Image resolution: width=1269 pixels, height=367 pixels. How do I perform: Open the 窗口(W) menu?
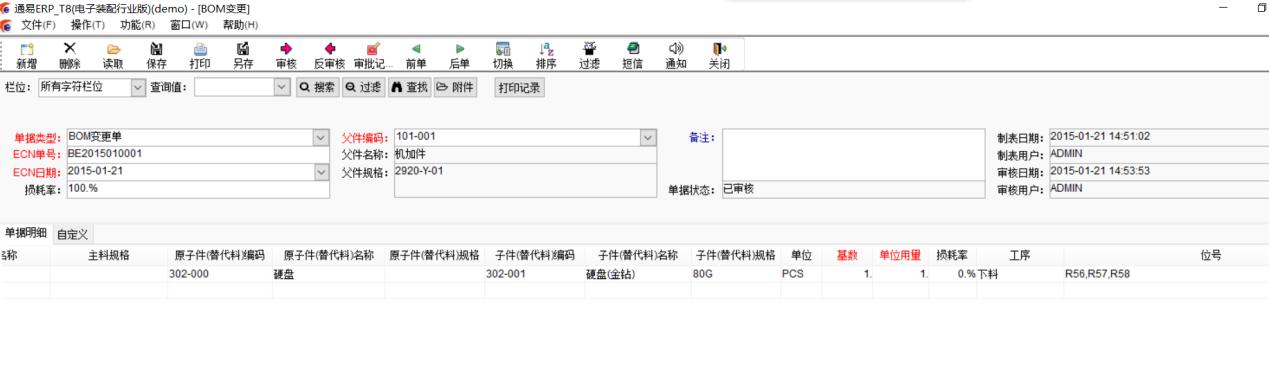(189, 24)
